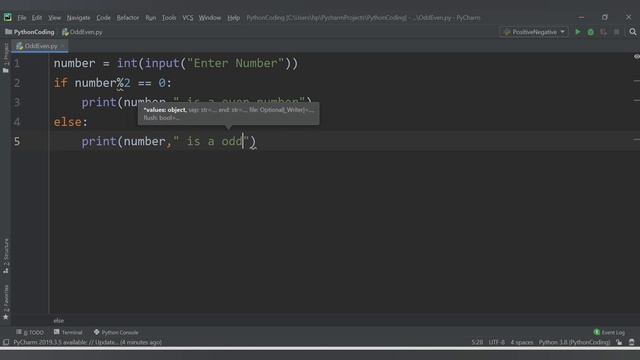This screenshot has width=640, height=360.
Task: Change the 4 spaces indent setting
Action: [522, 342]
